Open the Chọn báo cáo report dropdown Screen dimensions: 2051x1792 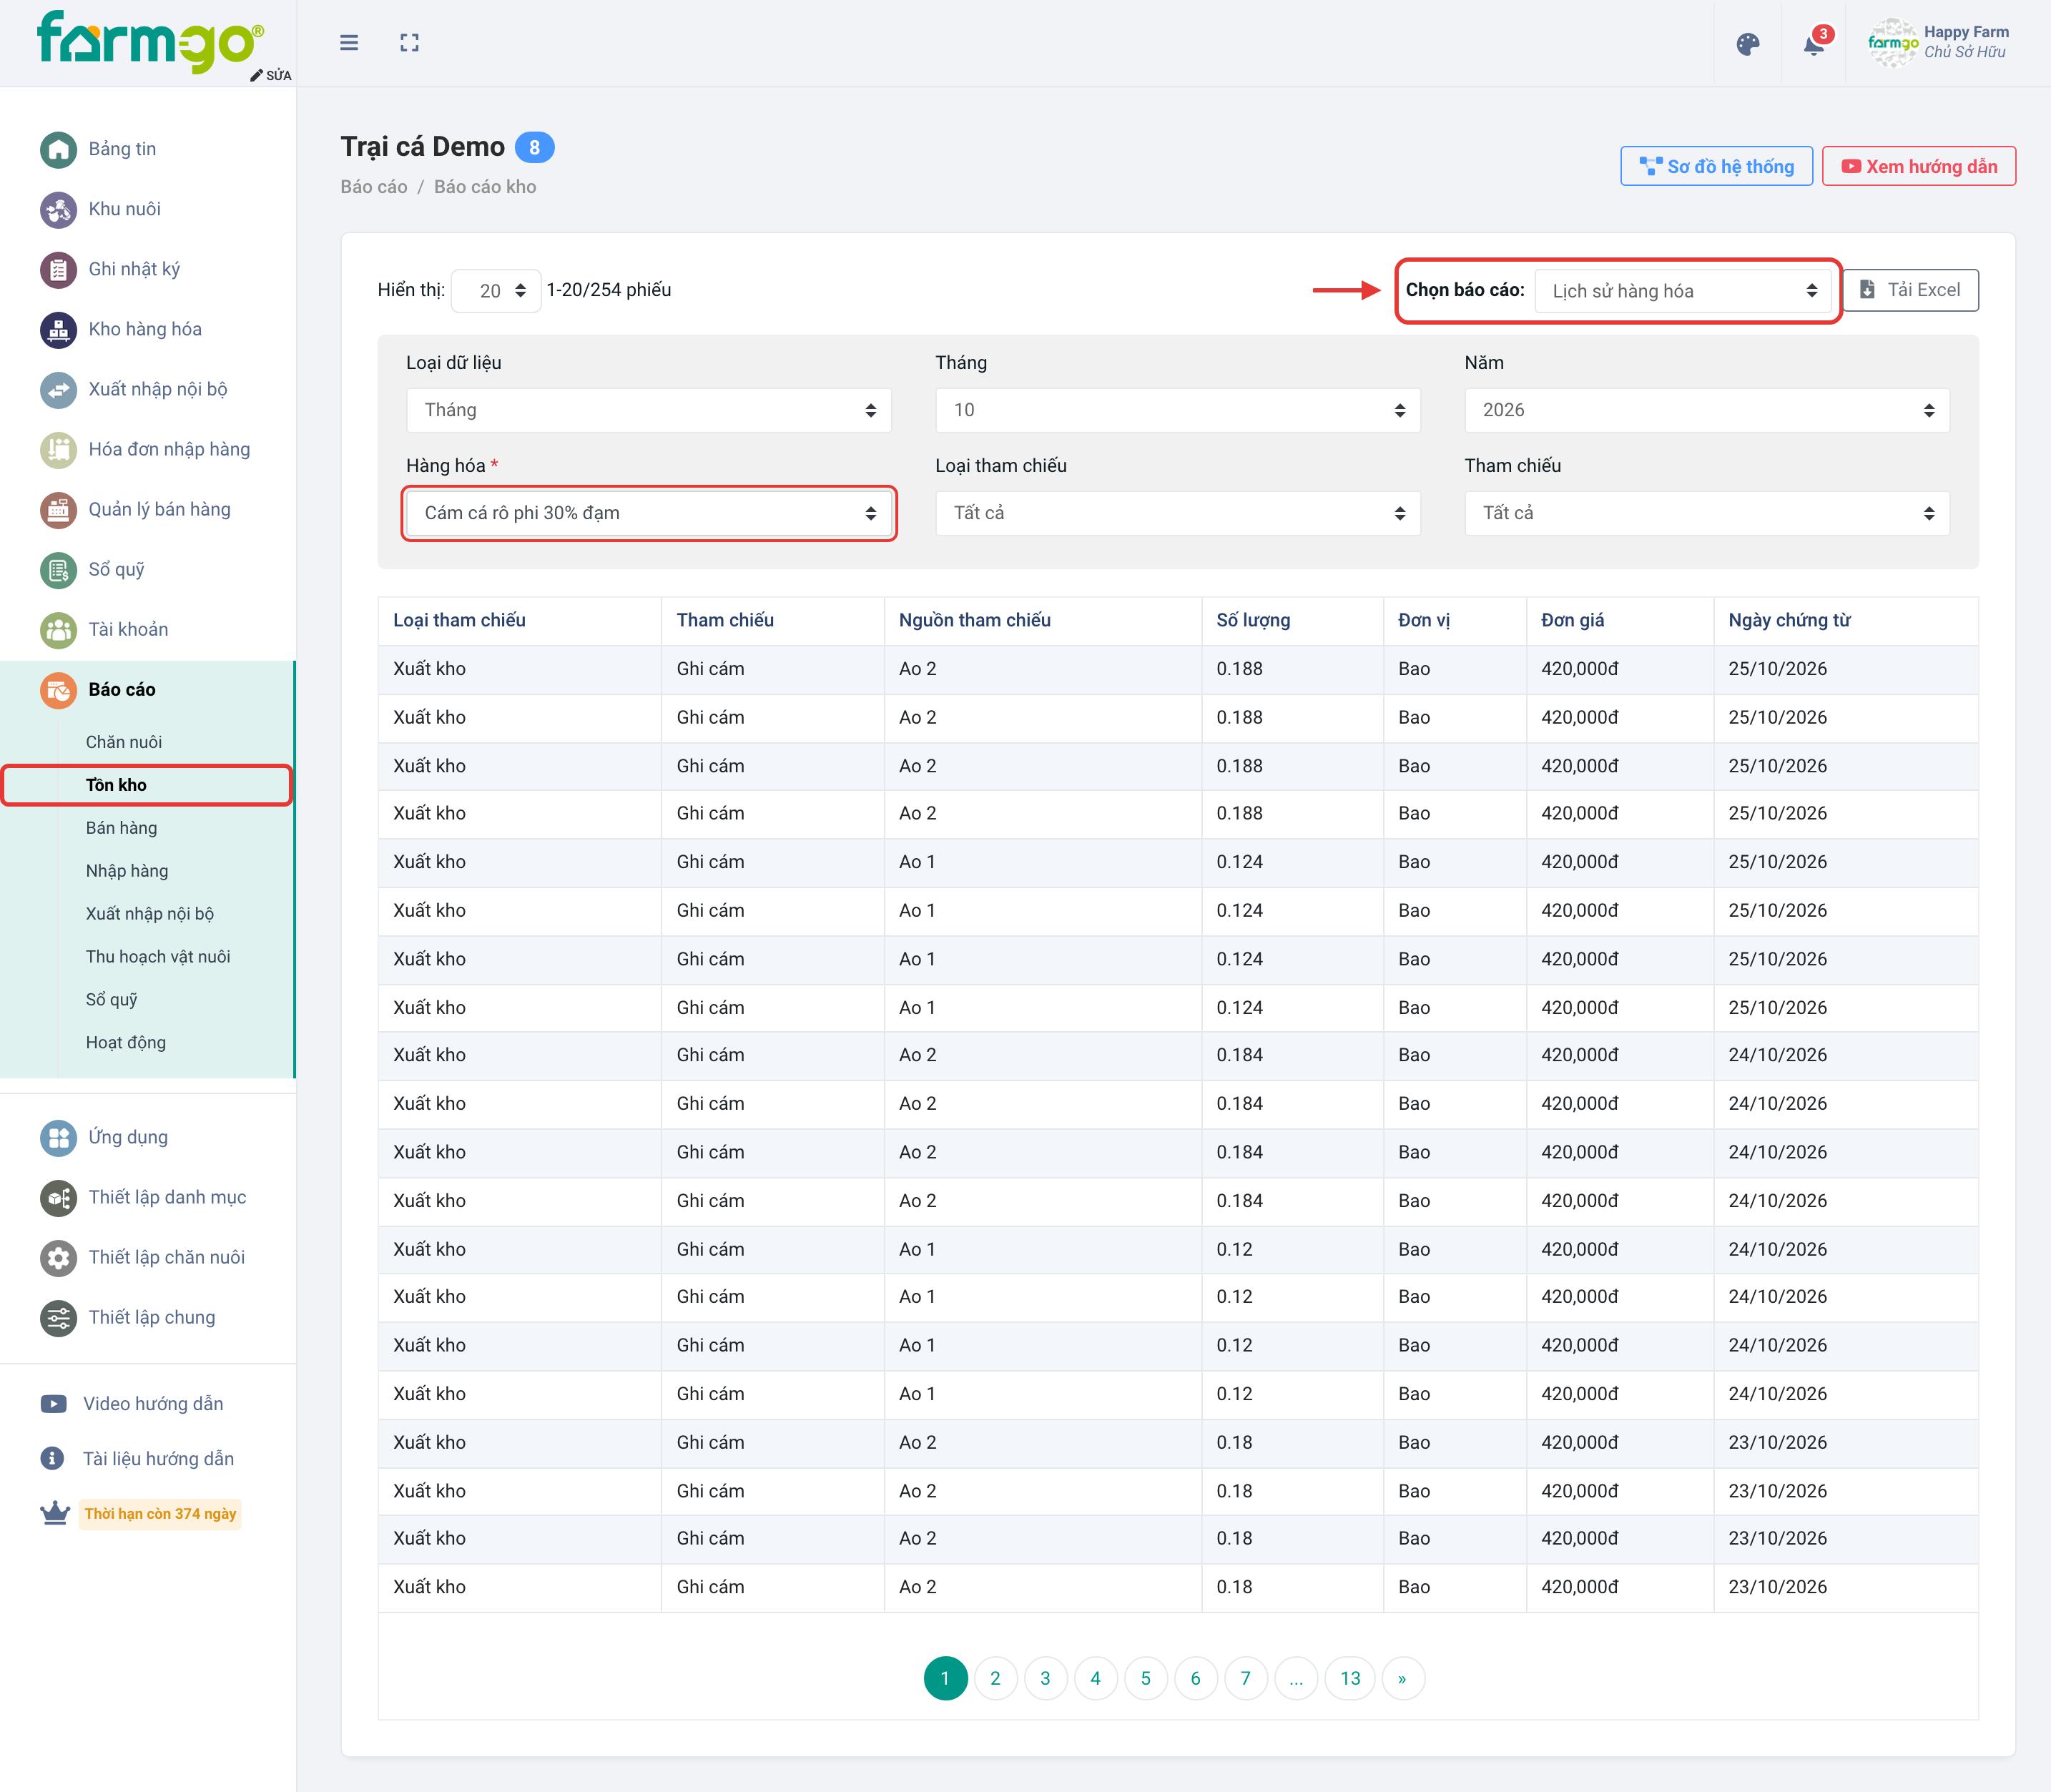1683,291
